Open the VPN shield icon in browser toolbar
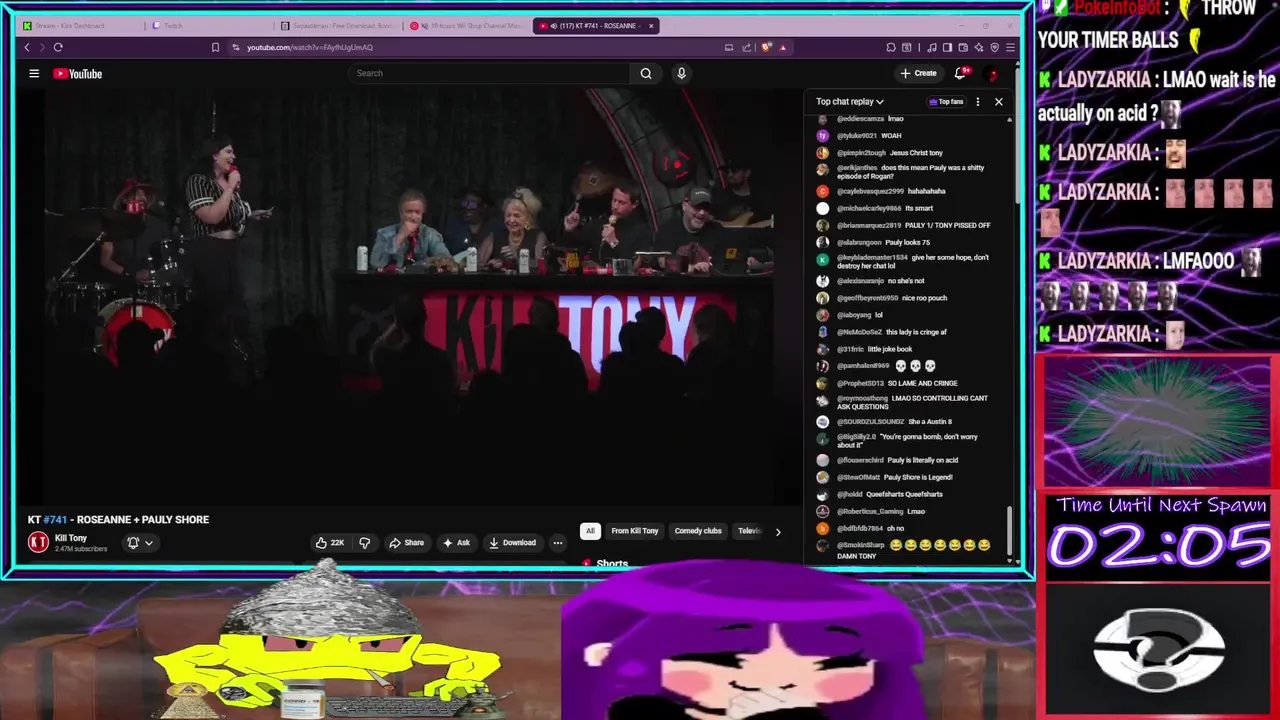The image size is (1280, 720). coord(994,47)
